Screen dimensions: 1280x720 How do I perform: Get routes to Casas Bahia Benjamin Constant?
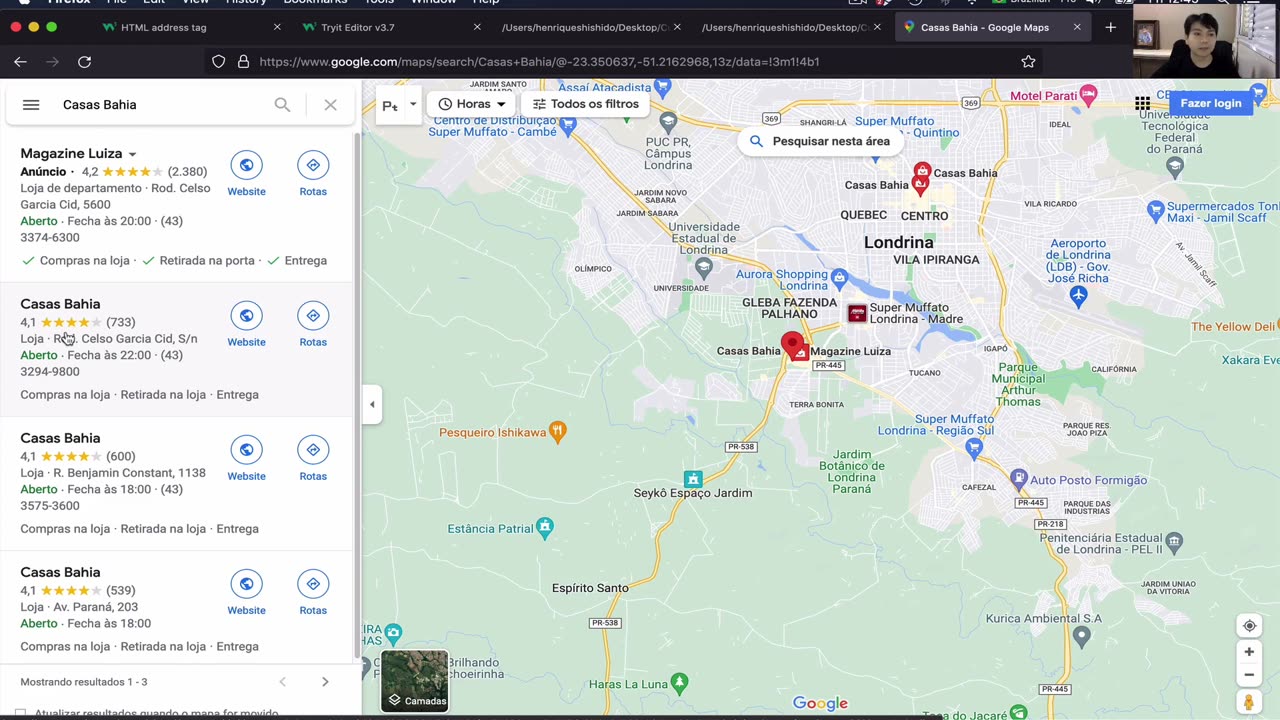[x=313, y=450]
